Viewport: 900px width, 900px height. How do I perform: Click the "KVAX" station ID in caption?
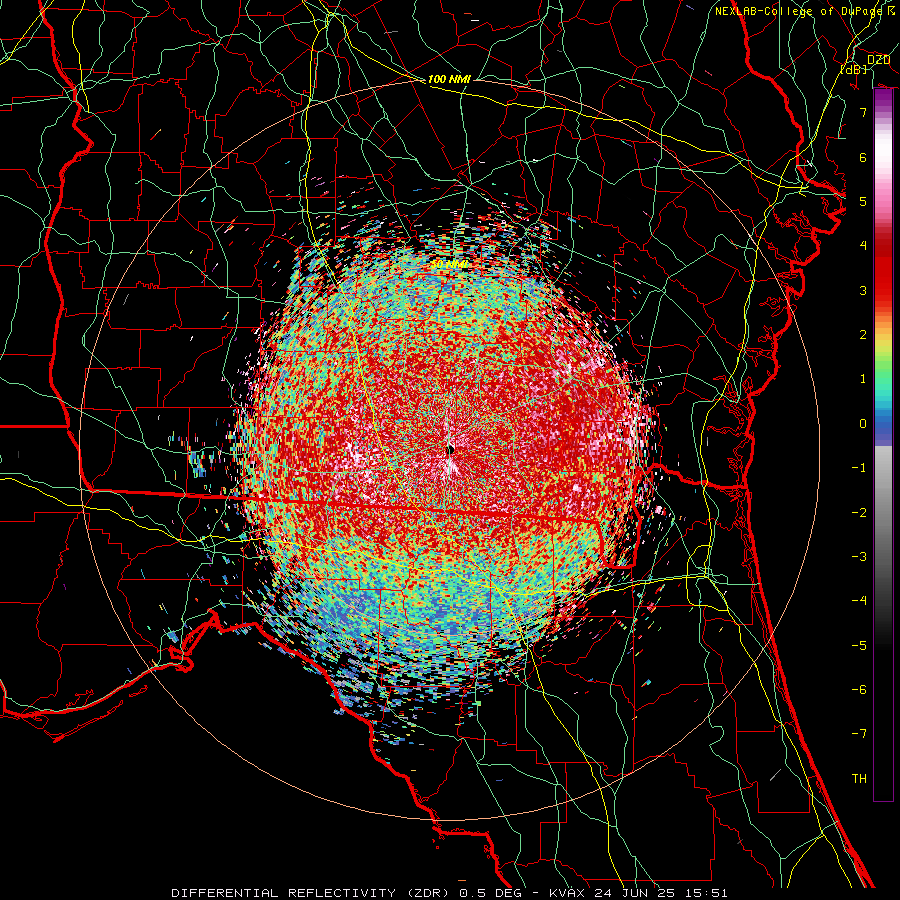(x=568, y=893)
